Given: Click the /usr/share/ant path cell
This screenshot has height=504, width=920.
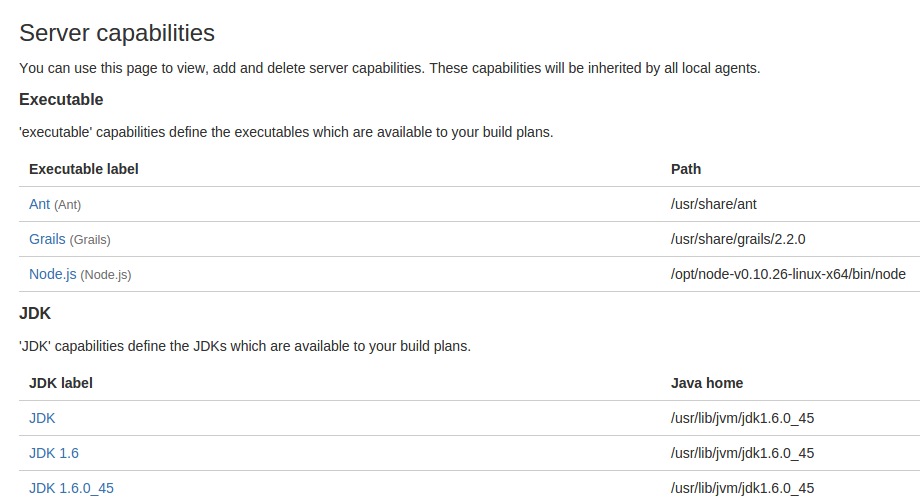Looking at the screenshot, I should click(x=714, y=204).
